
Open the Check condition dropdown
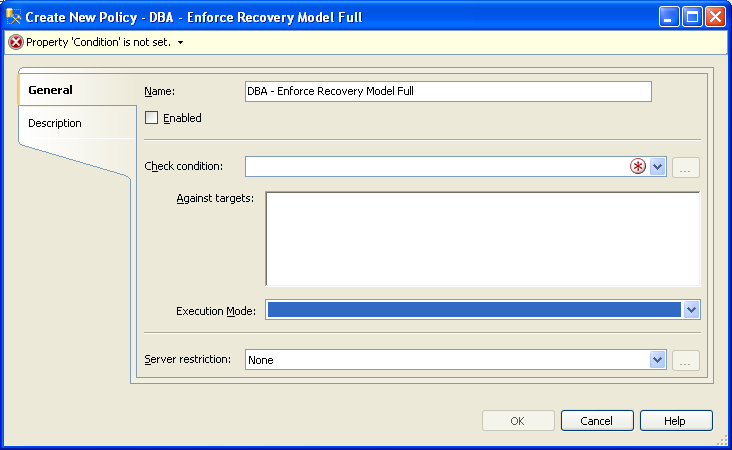(657, 166)
